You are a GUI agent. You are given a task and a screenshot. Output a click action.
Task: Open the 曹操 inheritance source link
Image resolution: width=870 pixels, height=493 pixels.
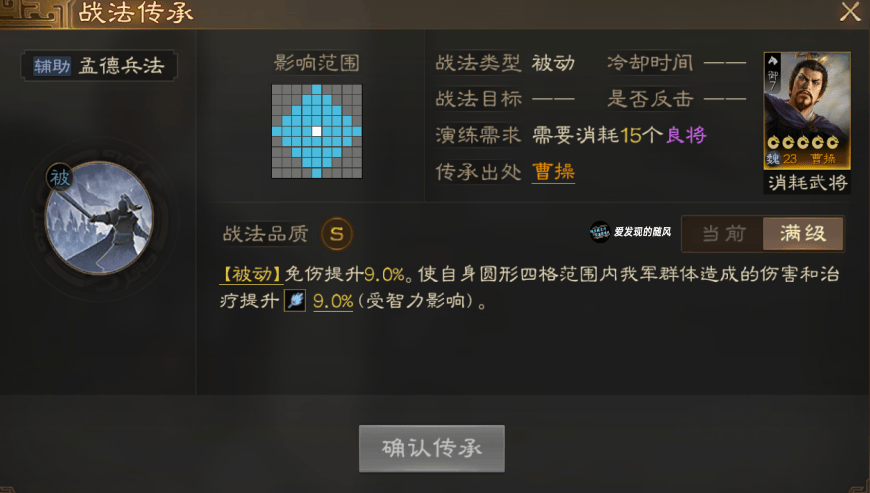point(553,172)
